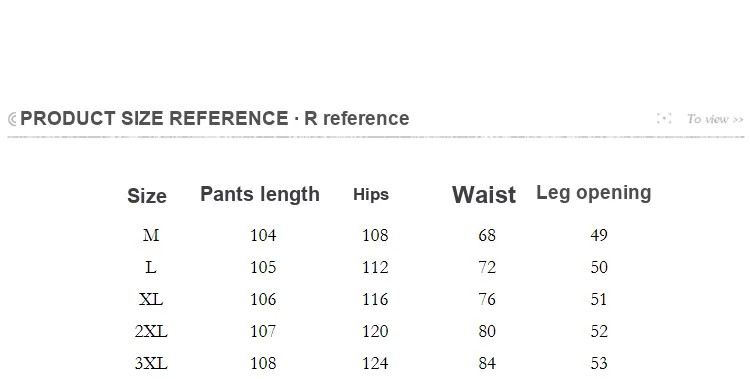Viewport: 750px width, 379px height.
Task: Click the expand-view icon beside To view
Action: click(664, 118)
